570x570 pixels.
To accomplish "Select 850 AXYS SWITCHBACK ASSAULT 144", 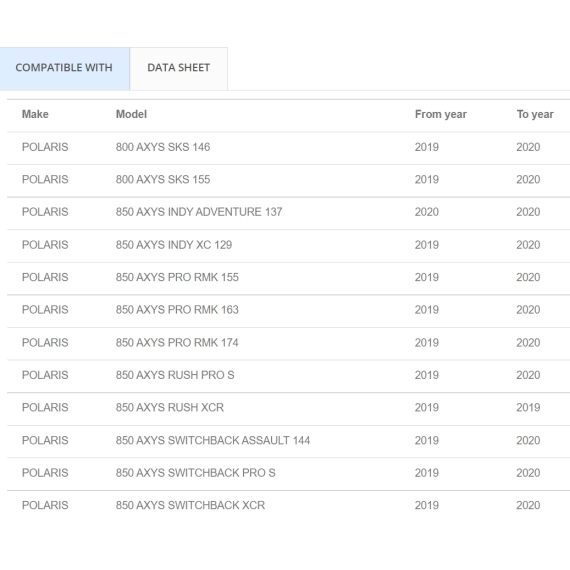I will pyautogui.click(x=213, y=441).
